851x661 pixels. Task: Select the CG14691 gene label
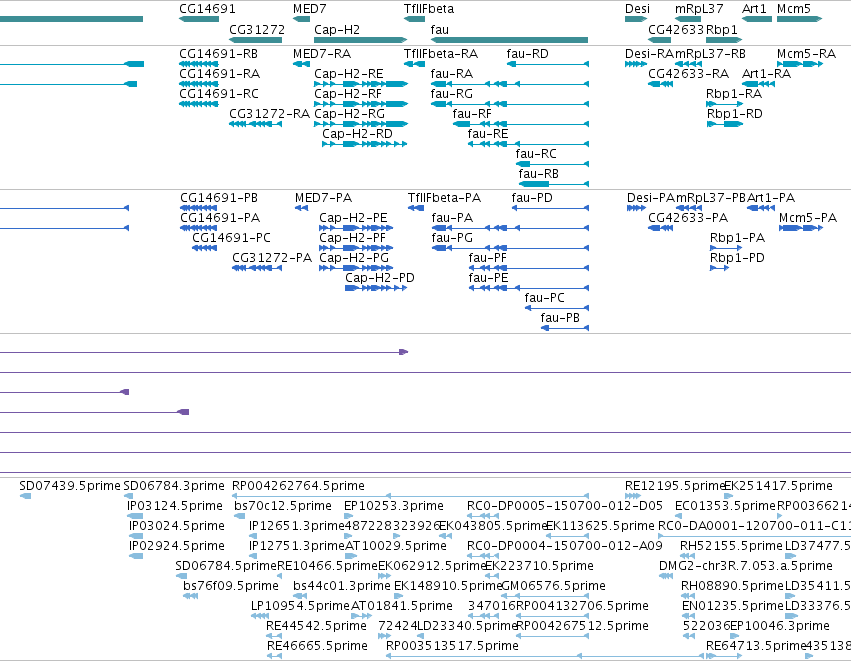pos(207,9)
